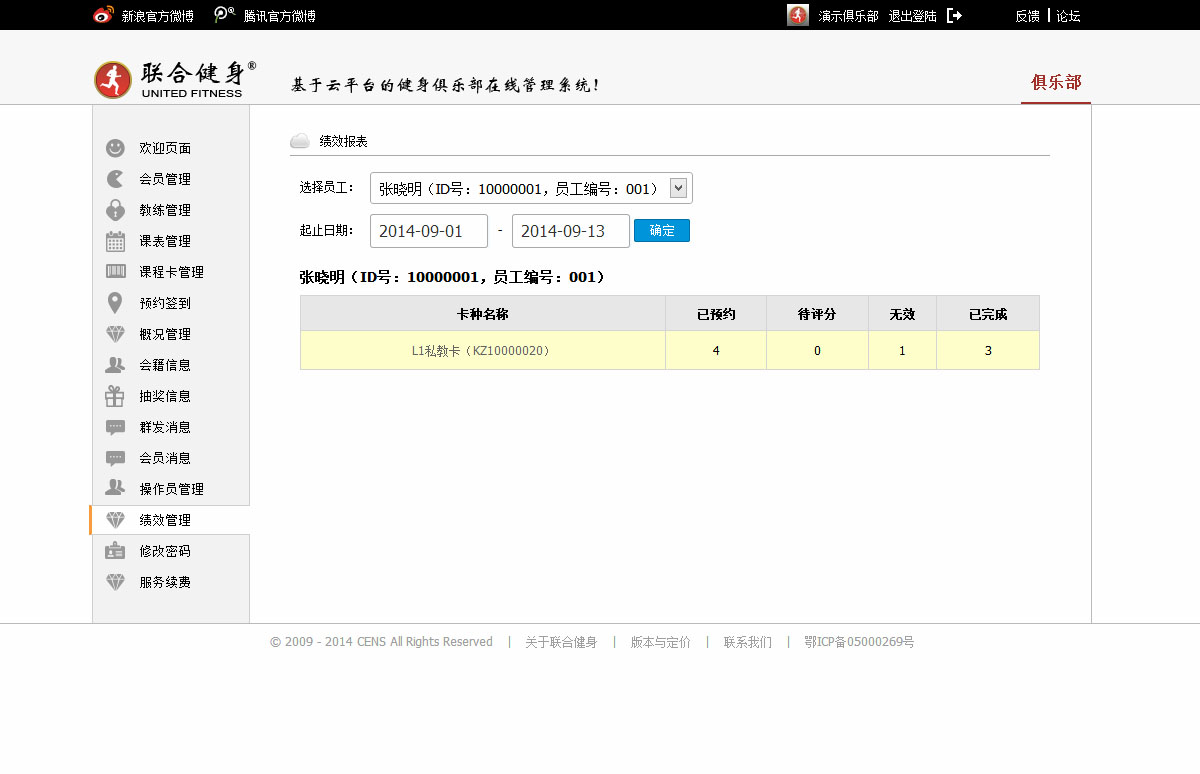The width and height of the screenshot is (1200, 774).
Task: Click the ID card icon for 修改密码
Action: click(x=115, y=551)
